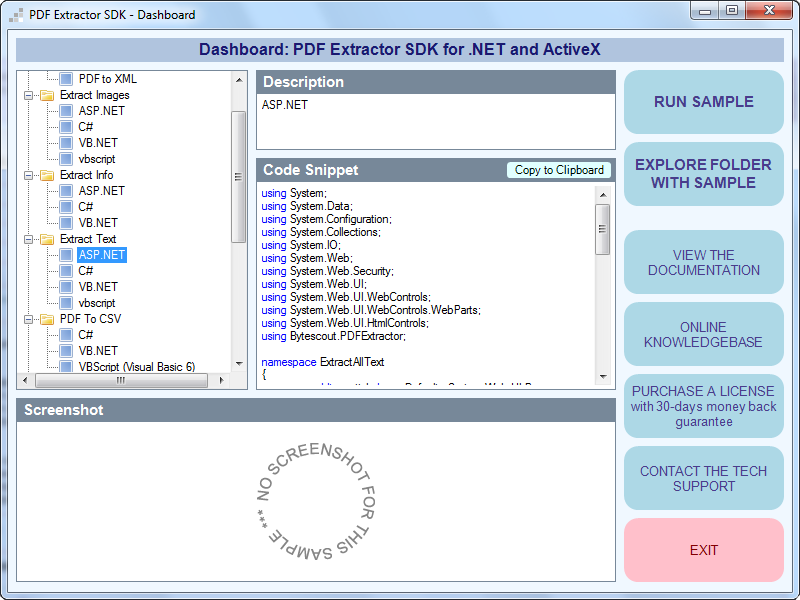Click the 'using System.IO;' code line
The width and height of the screenshot is (800, 600).
301,245
